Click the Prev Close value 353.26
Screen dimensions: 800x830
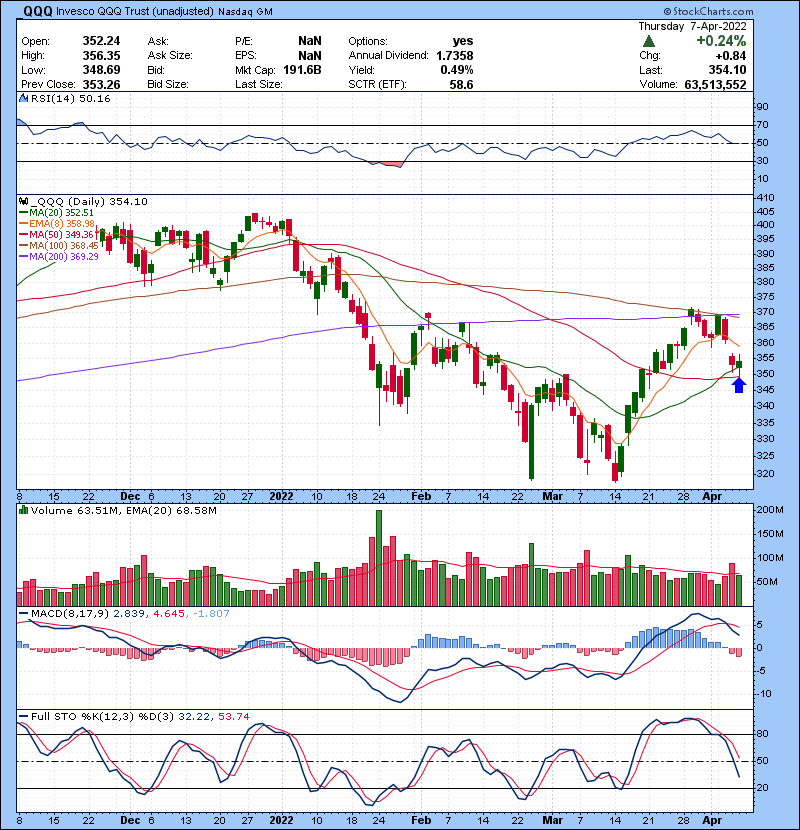(x=101, y=84)
